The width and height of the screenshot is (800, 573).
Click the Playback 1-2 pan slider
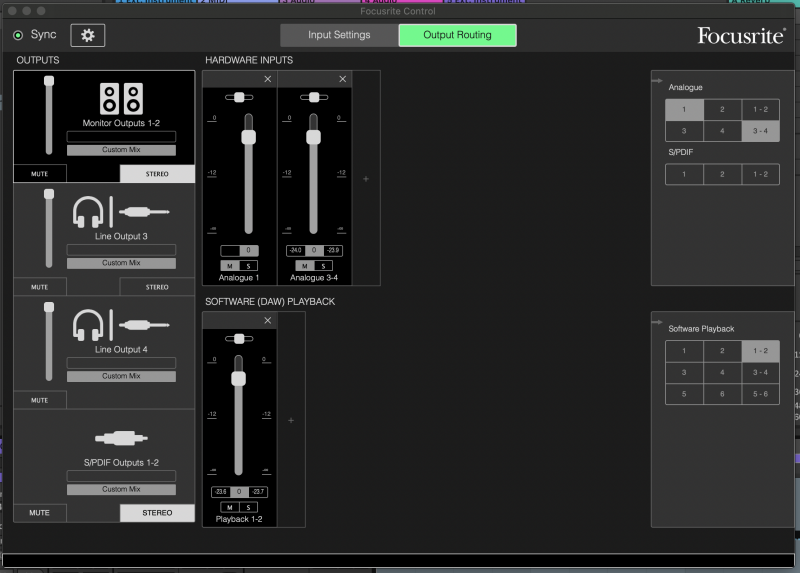click(x=239, y=338)
